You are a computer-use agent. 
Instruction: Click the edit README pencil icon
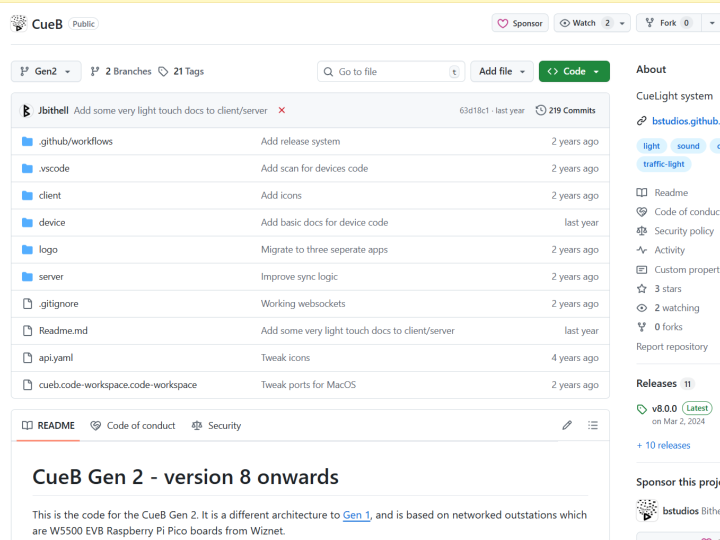click(567, 425)
